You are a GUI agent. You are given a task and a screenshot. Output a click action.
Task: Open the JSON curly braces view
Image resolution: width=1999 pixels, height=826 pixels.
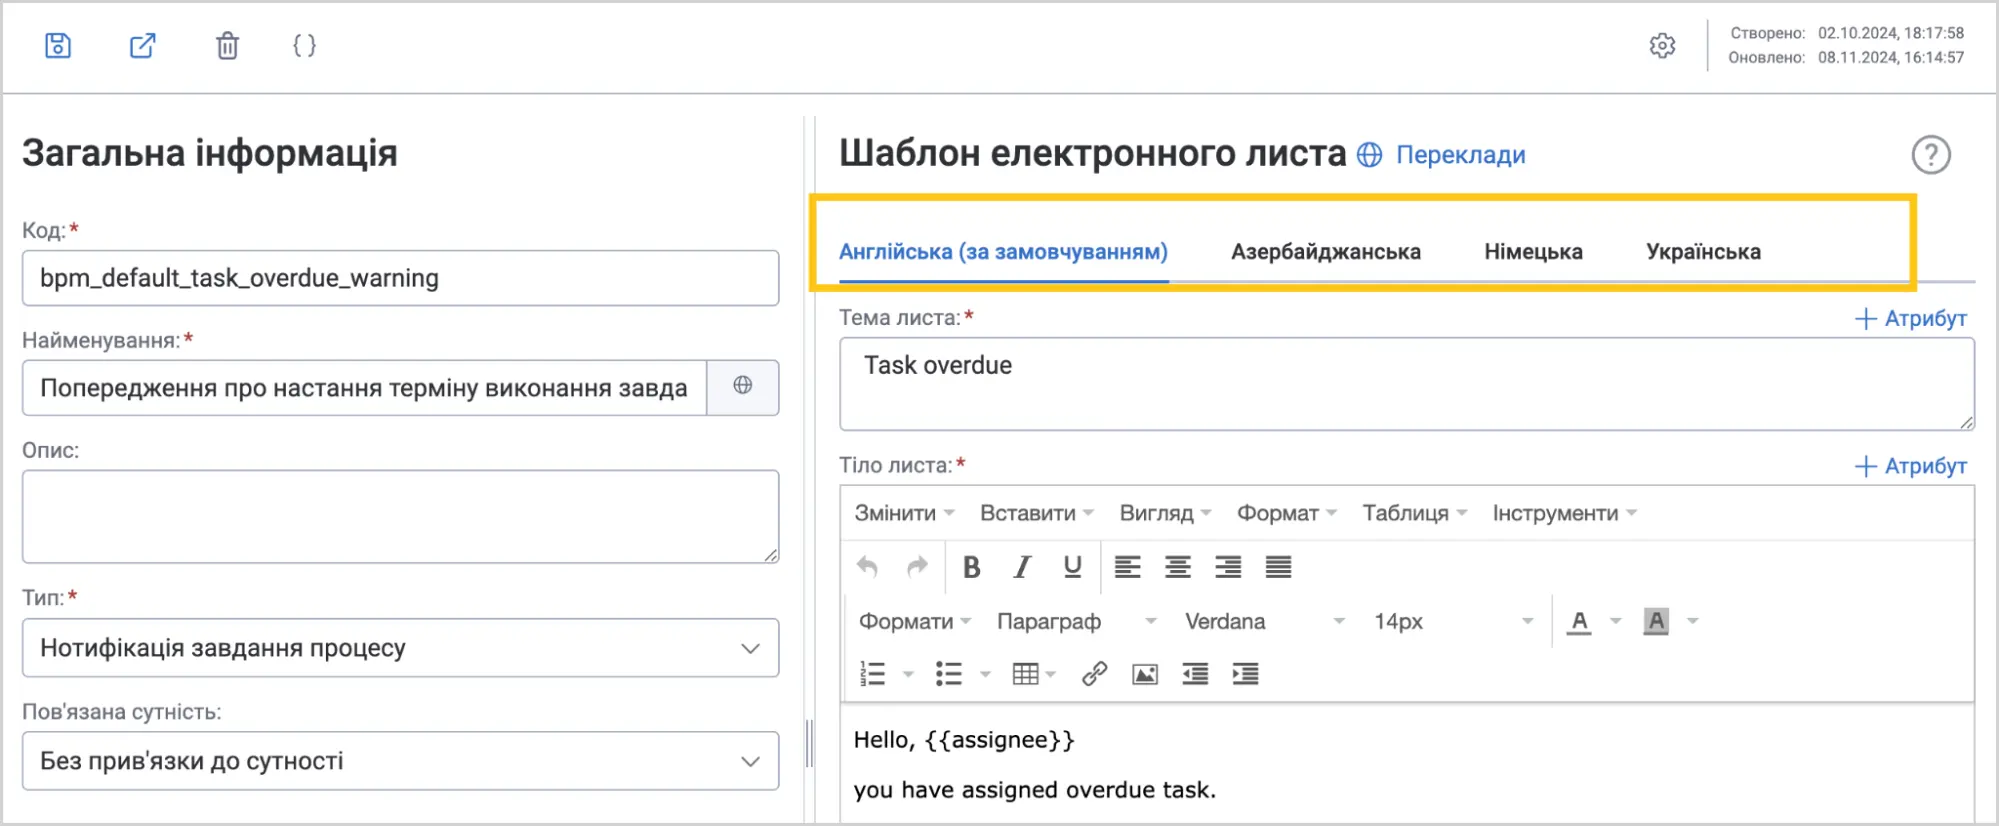coord(304,45)
